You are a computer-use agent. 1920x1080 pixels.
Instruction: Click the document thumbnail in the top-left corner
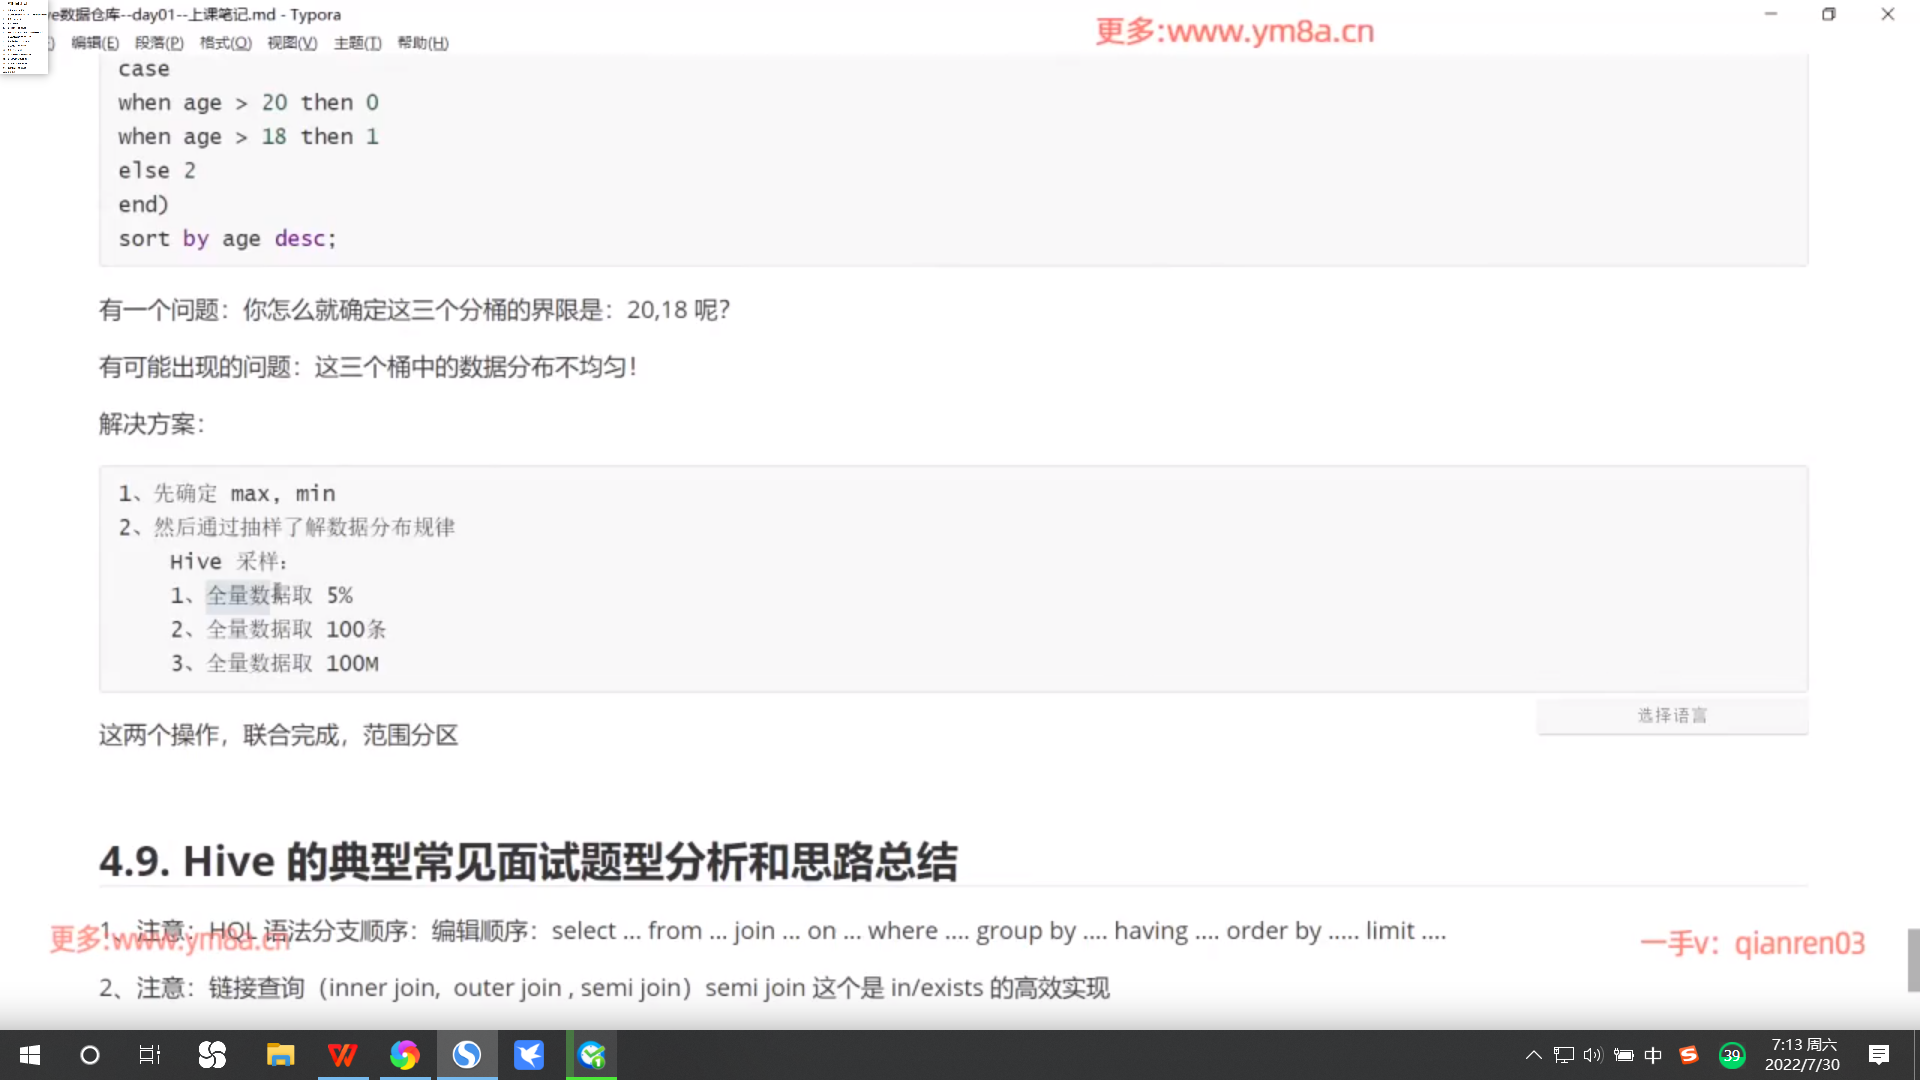pos(22,37)
